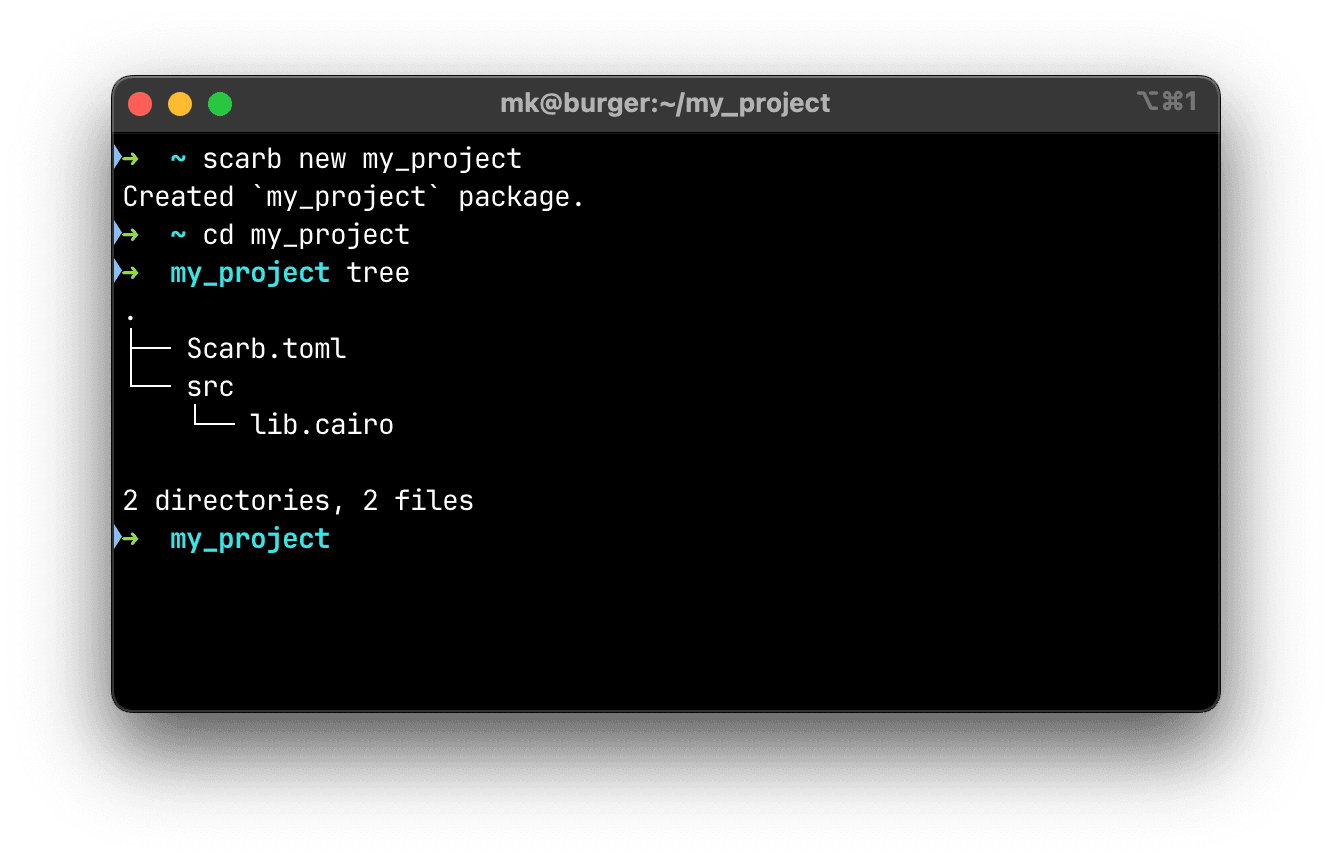Click lib.cairo in the tree listing
This screenshot has width=1332, height=860.
click(322, 425)
